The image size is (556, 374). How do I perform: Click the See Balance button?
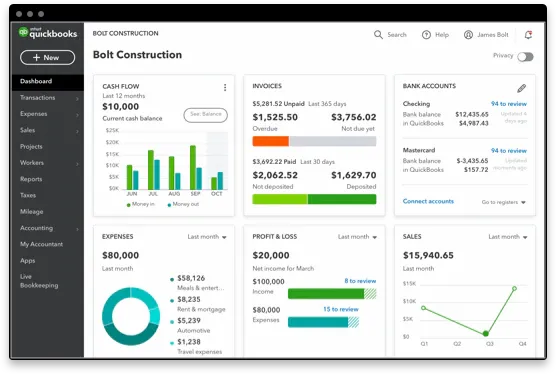point(206,115)
